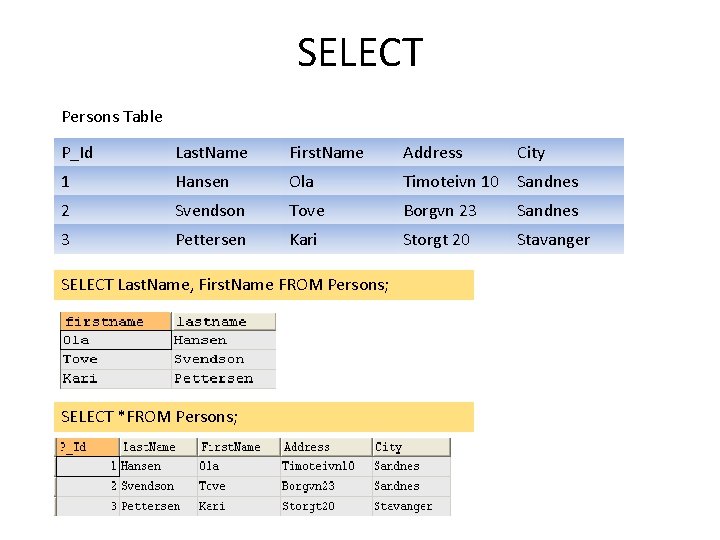Screen dimensions: 720x540
Task: Select the lastname column header in result grid
Action: 224,321
